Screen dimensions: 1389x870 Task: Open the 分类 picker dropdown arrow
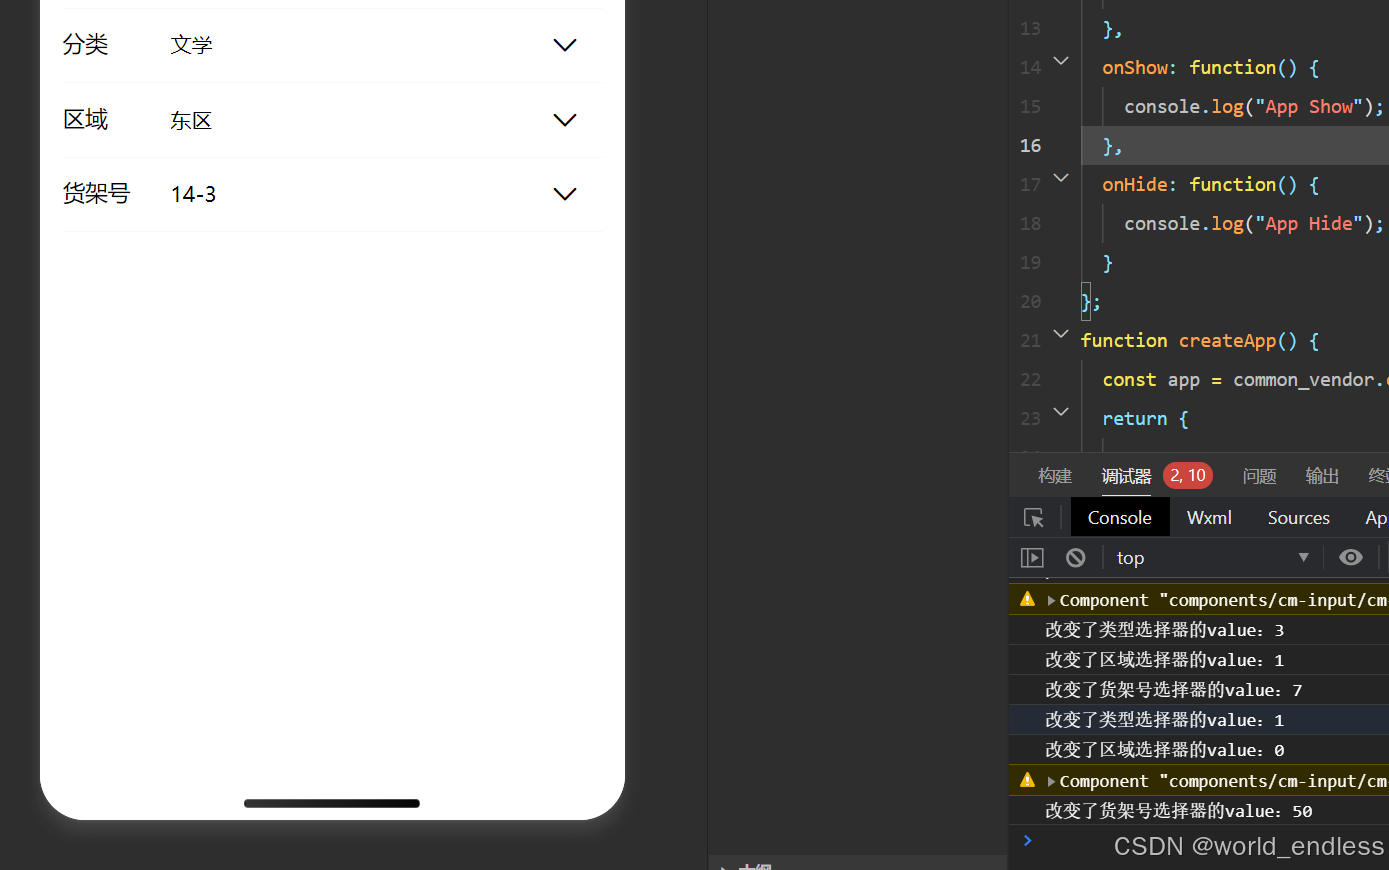[565, 45]
